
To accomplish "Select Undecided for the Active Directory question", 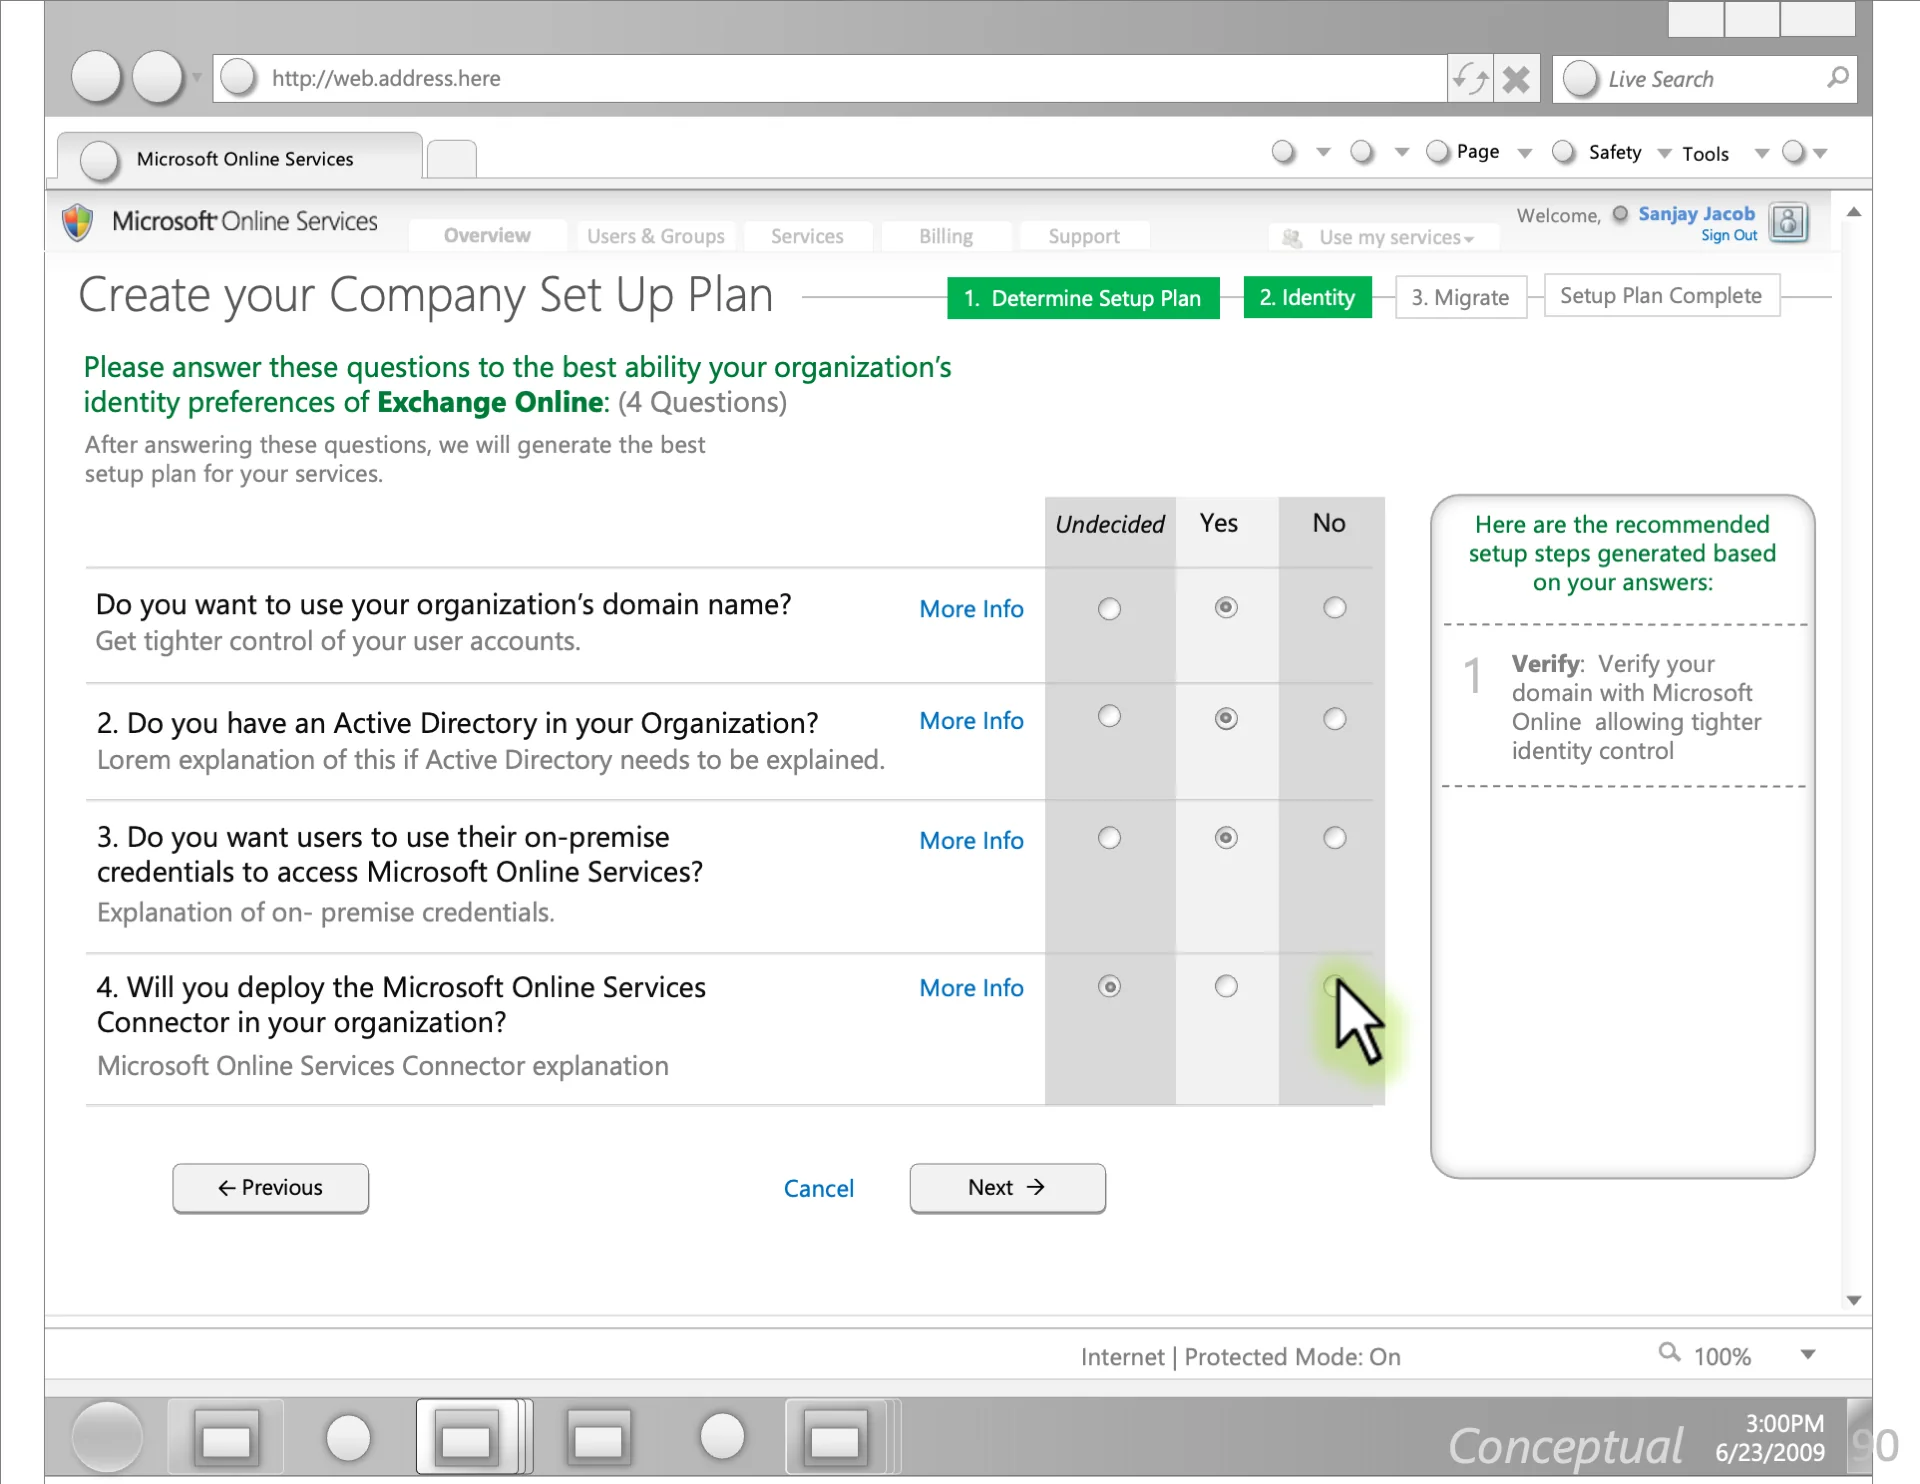I will [x=1109, y=716].
